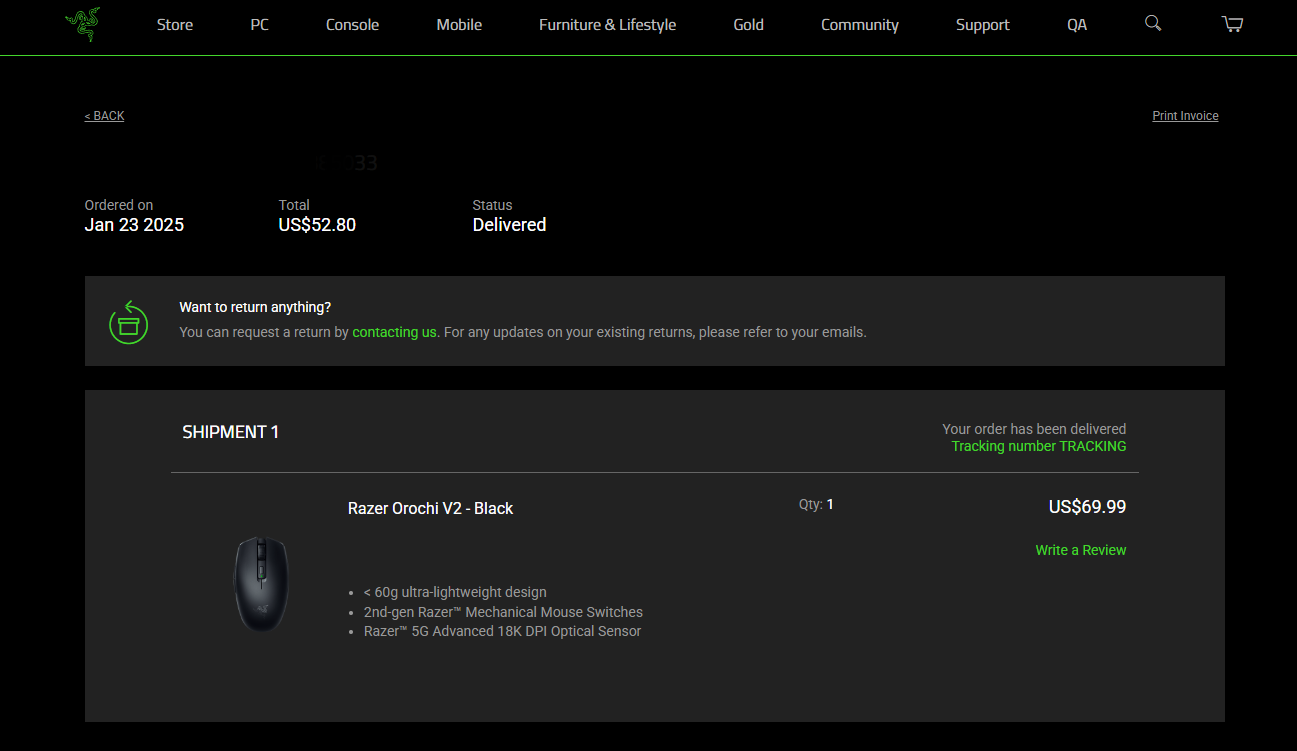Click the Qty: 1 label
Viewport: 1297px width, 751px height.
816,505
